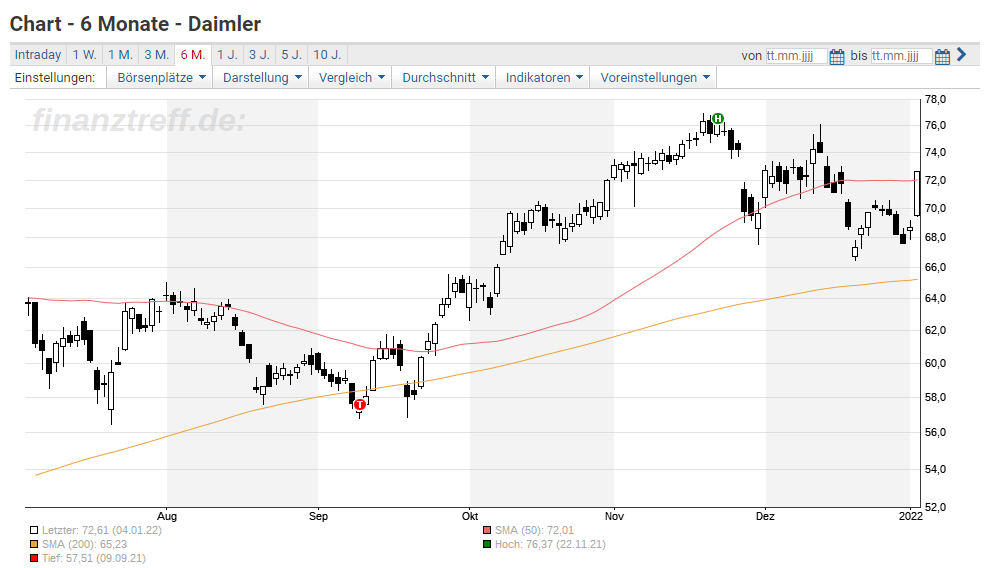This screenshot has width=984, height=568.
Task: Select the 3 J. time range tab
Action: pyautogui.click(x=259, y=55)
